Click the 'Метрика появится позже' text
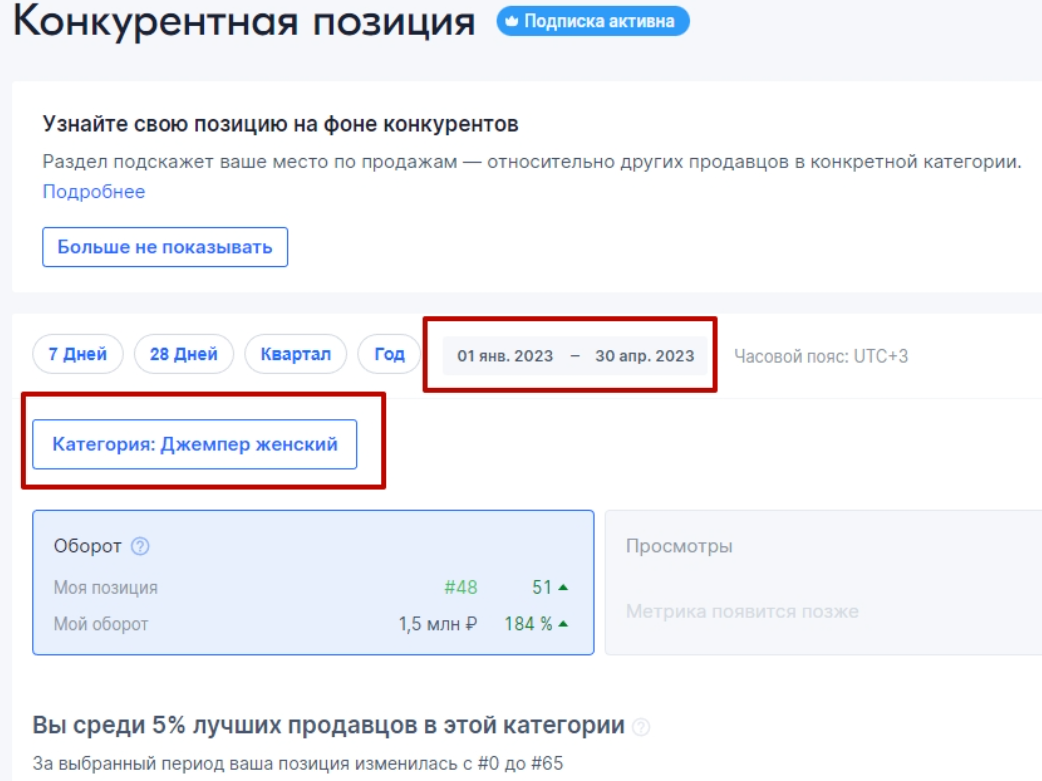The width and height of the screenshot is (1042, 781). click(742, 612)
